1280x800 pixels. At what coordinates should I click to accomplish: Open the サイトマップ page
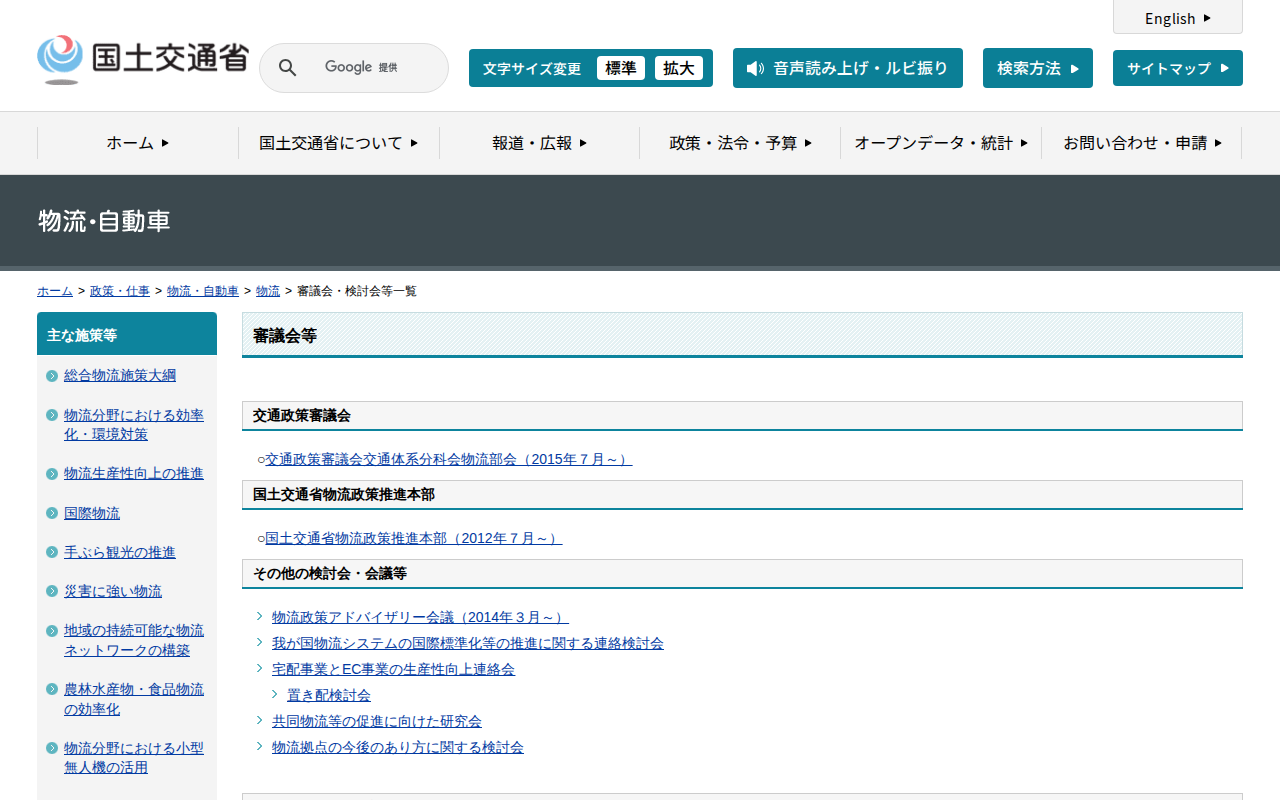(x=1177, y=68)
